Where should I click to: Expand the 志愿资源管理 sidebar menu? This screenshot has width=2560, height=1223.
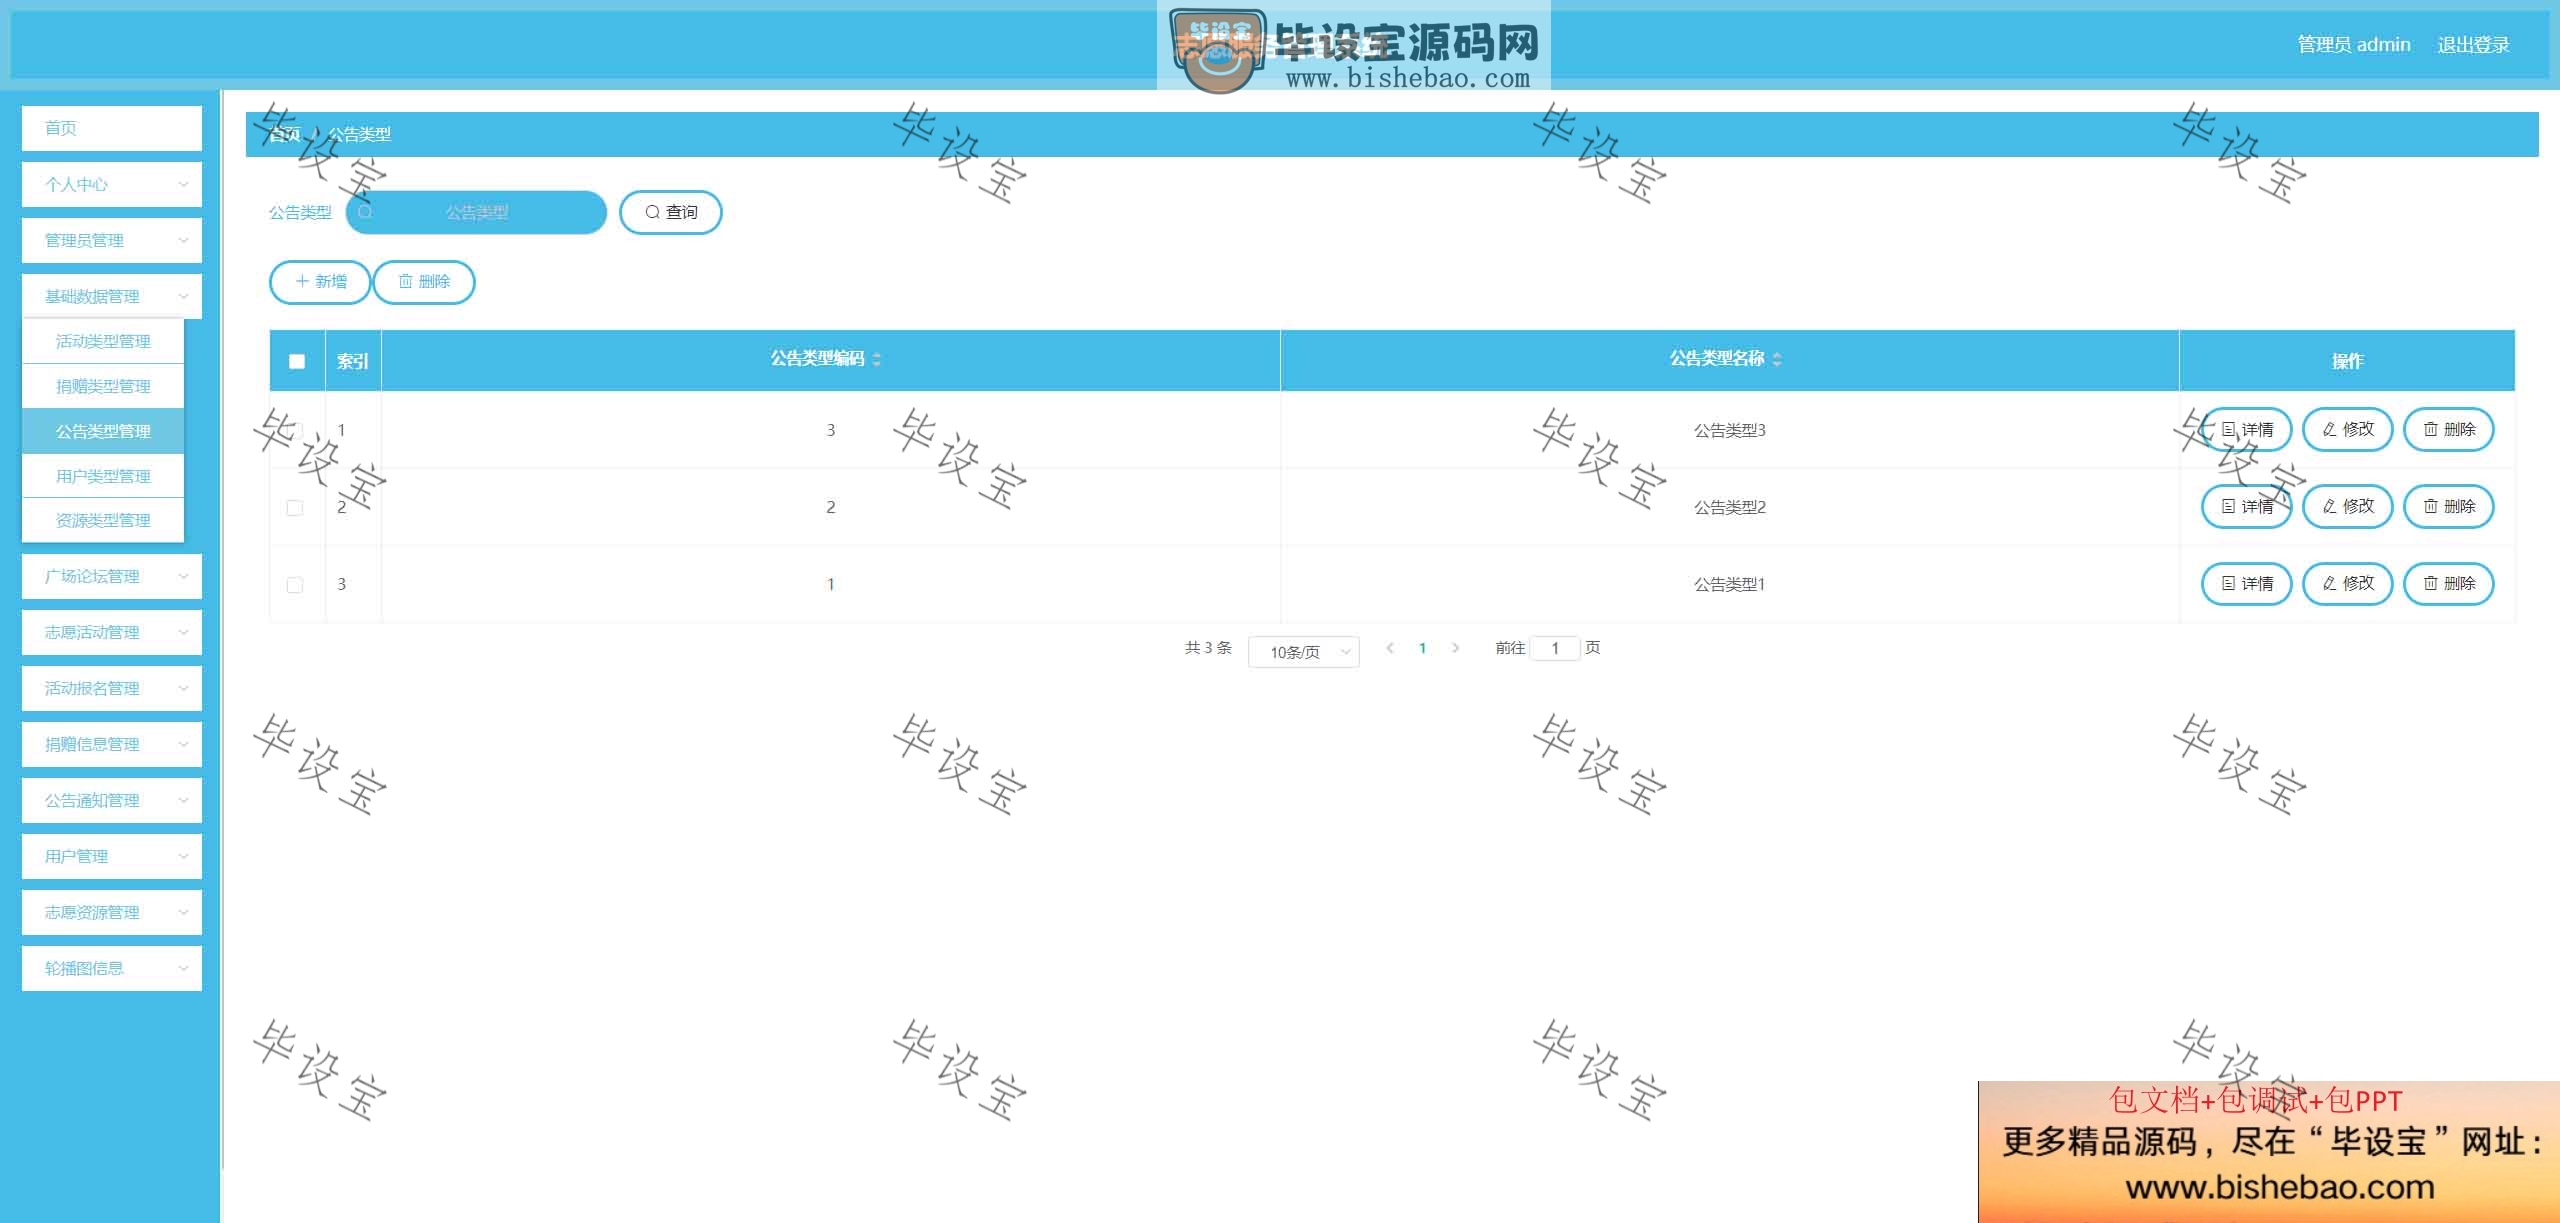point(112,912)
